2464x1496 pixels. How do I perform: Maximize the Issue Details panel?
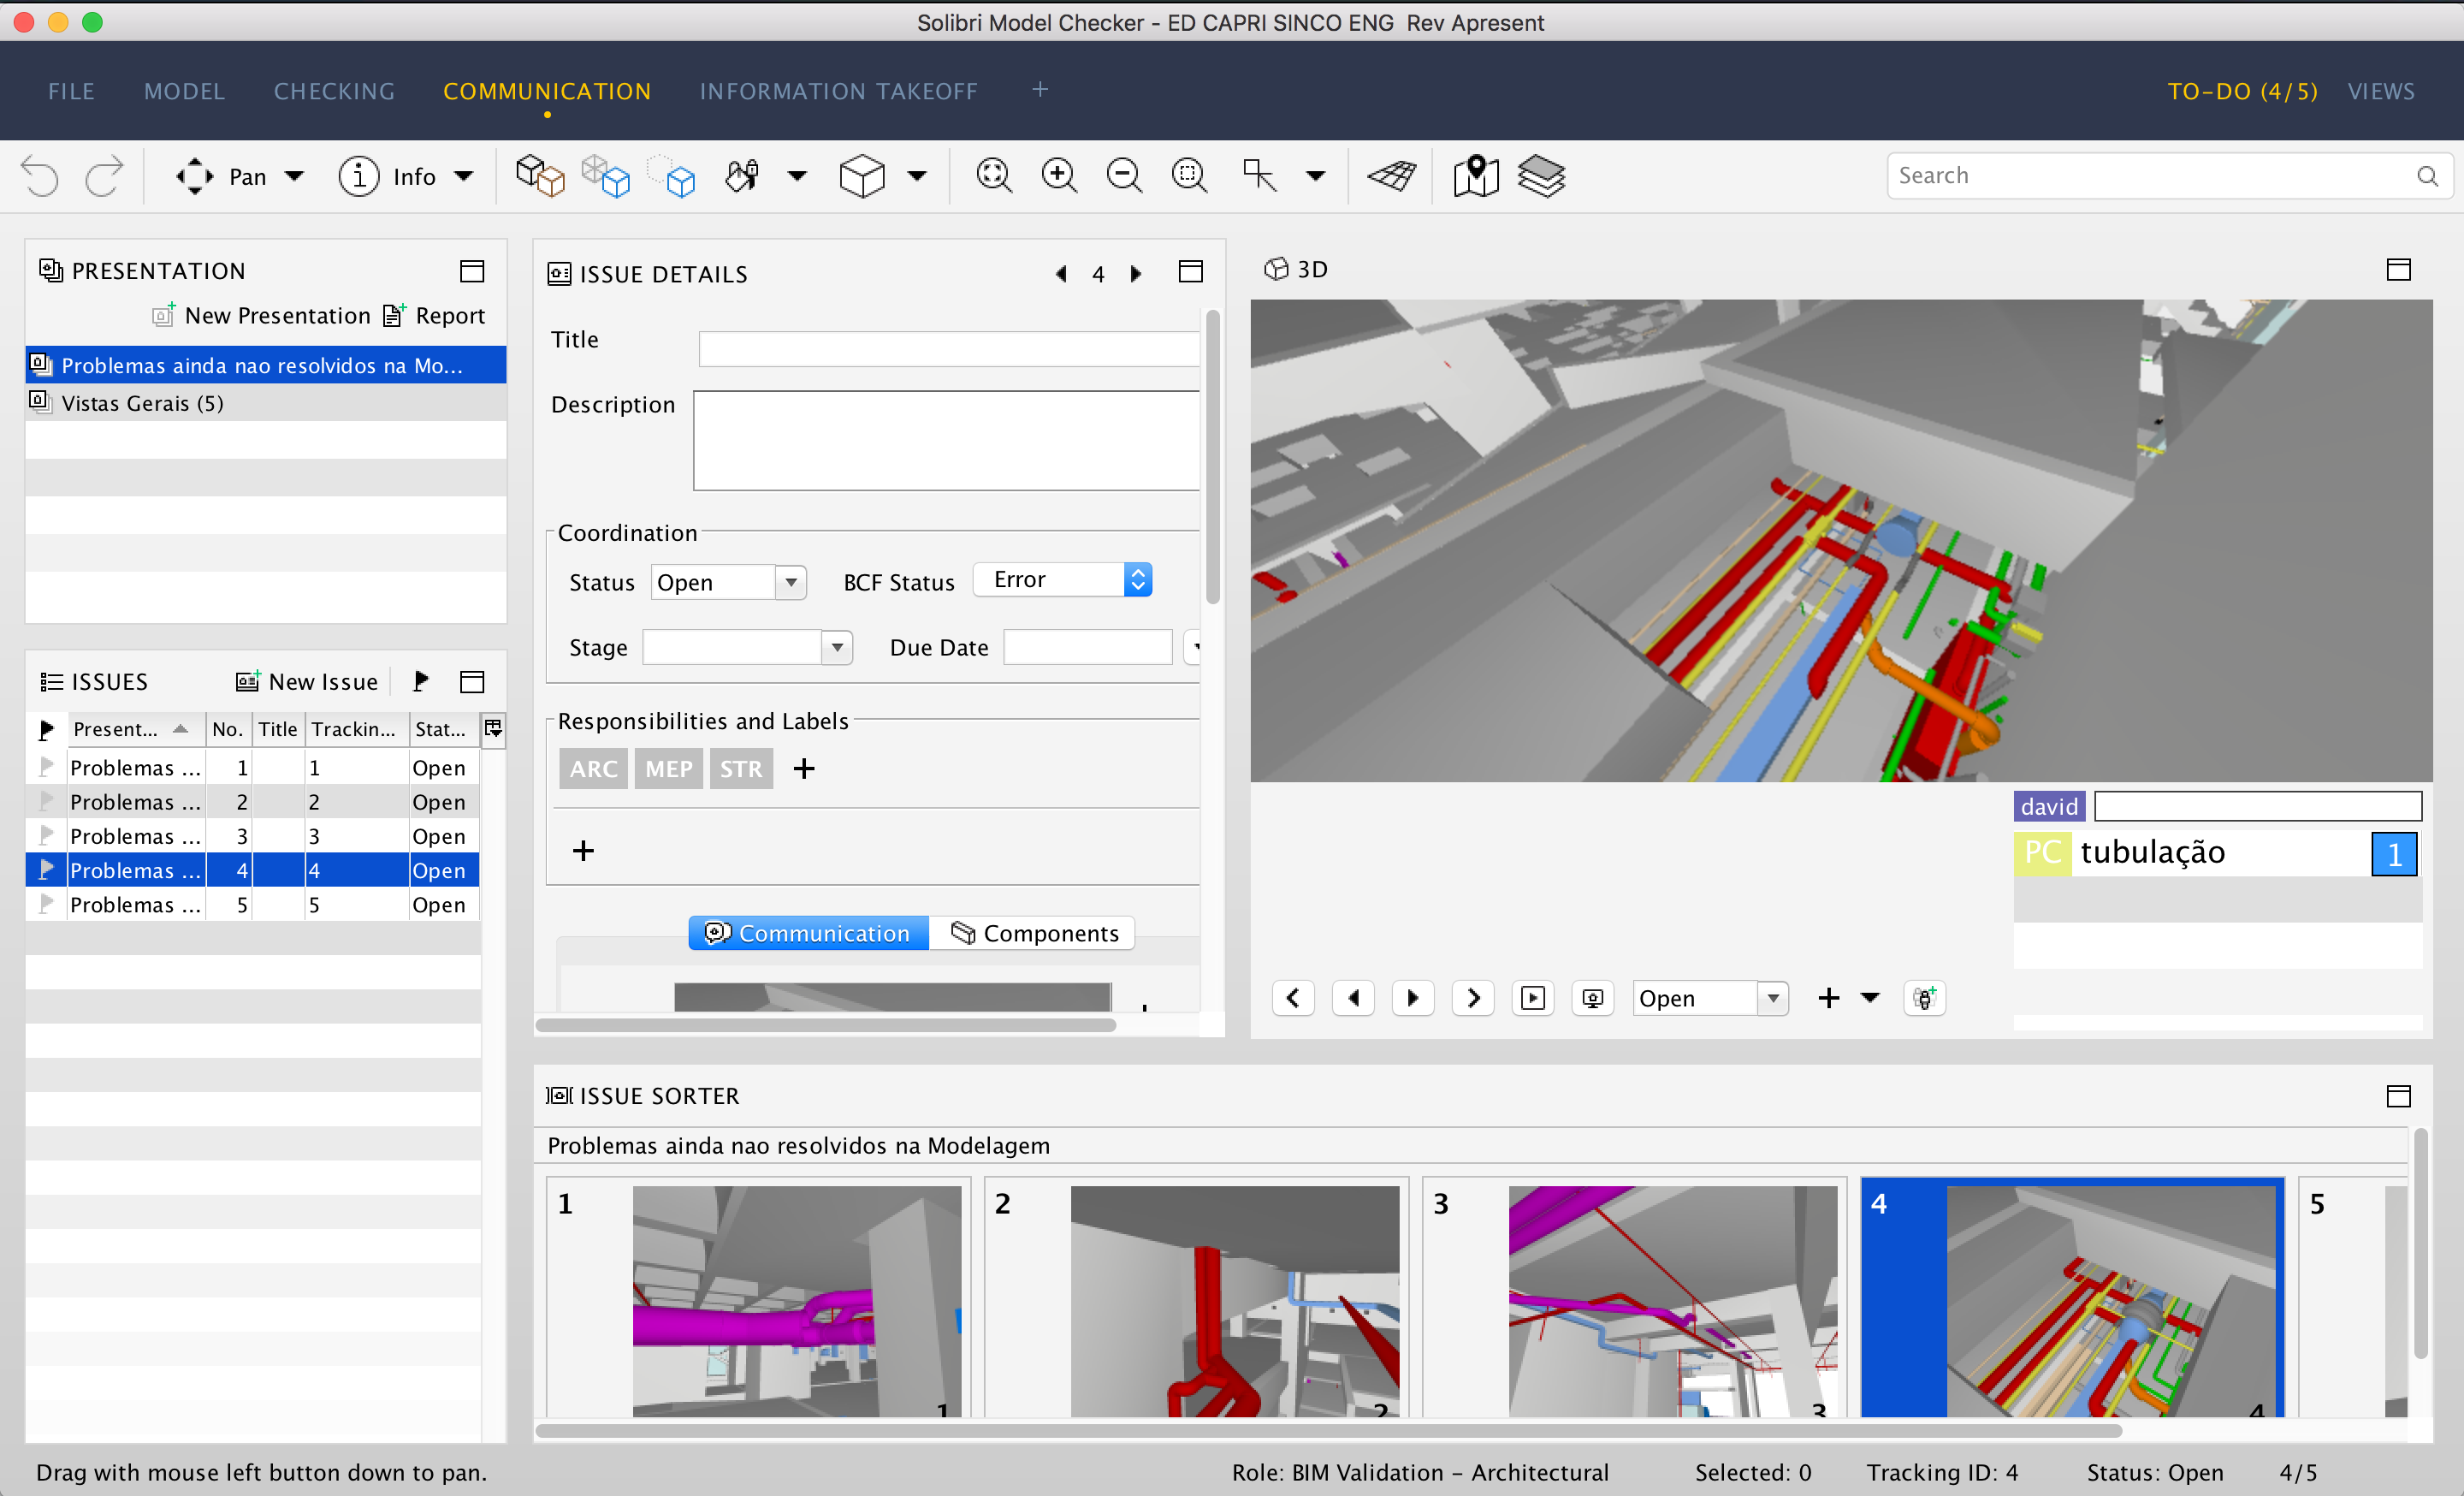pyautogui.click(x=1190, y=272)
